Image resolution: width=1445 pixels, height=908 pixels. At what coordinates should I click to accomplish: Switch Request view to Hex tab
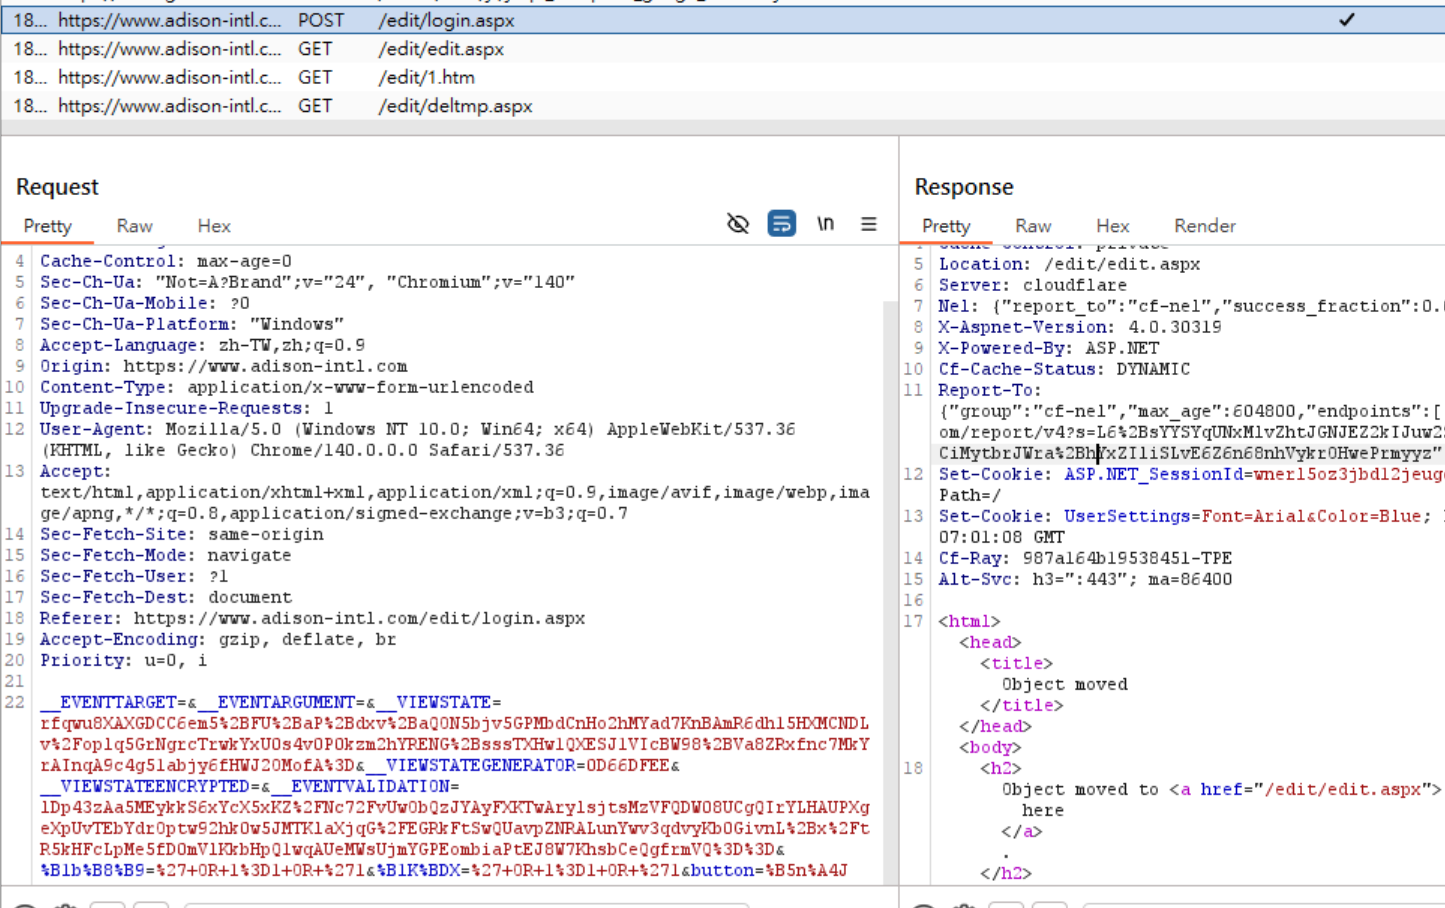click(x=214, y=226)
